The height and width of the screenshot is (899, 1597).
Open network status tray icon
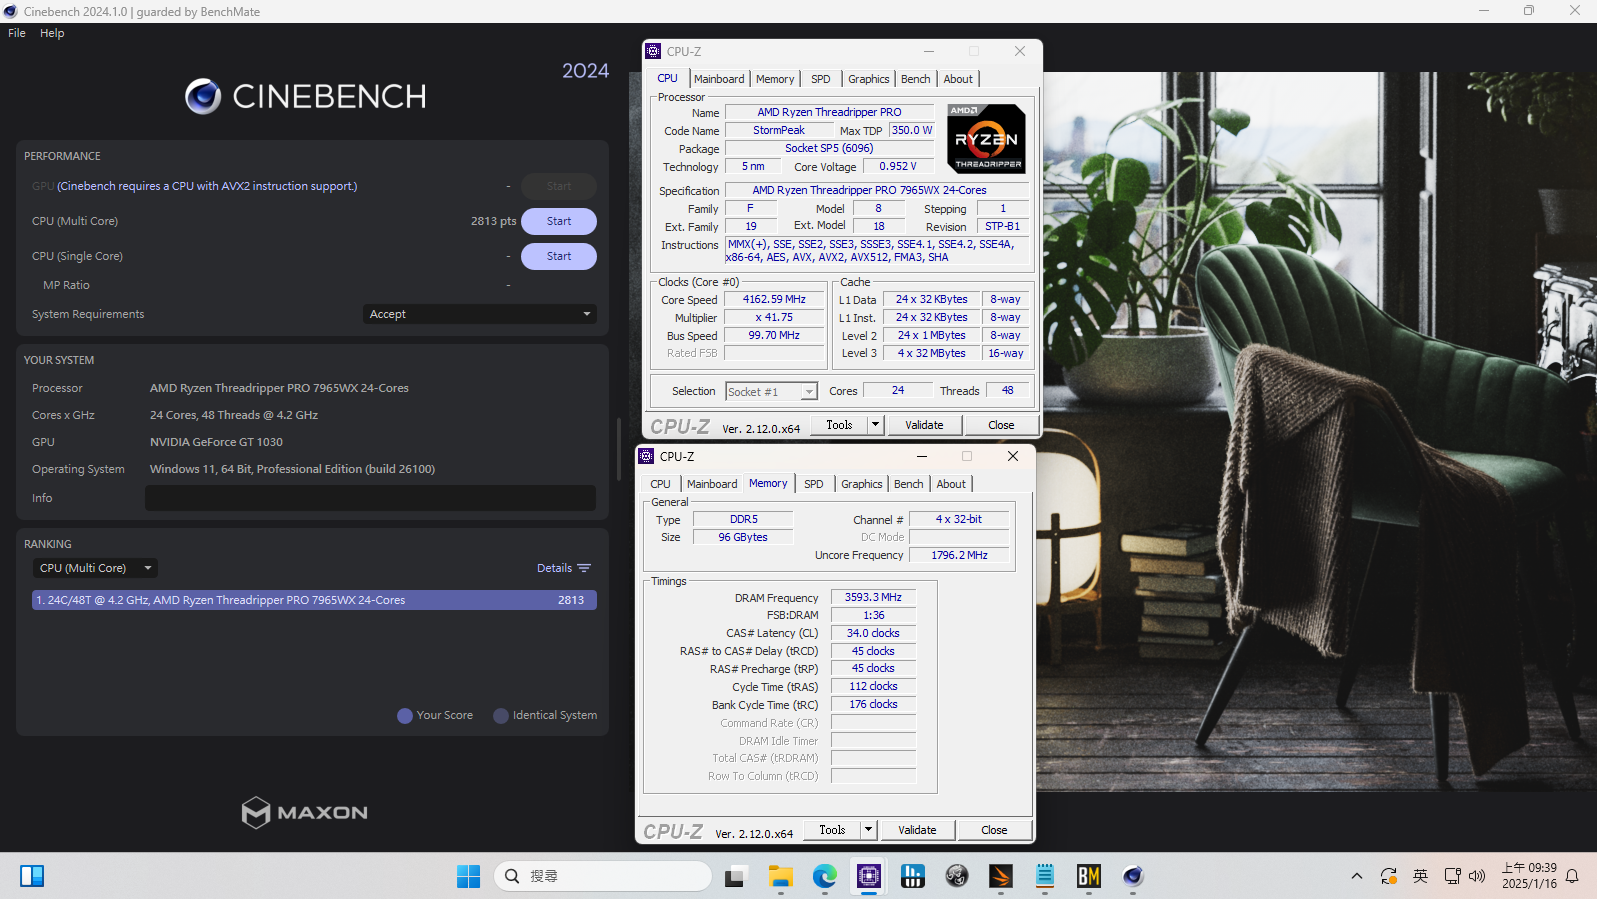1452,876
